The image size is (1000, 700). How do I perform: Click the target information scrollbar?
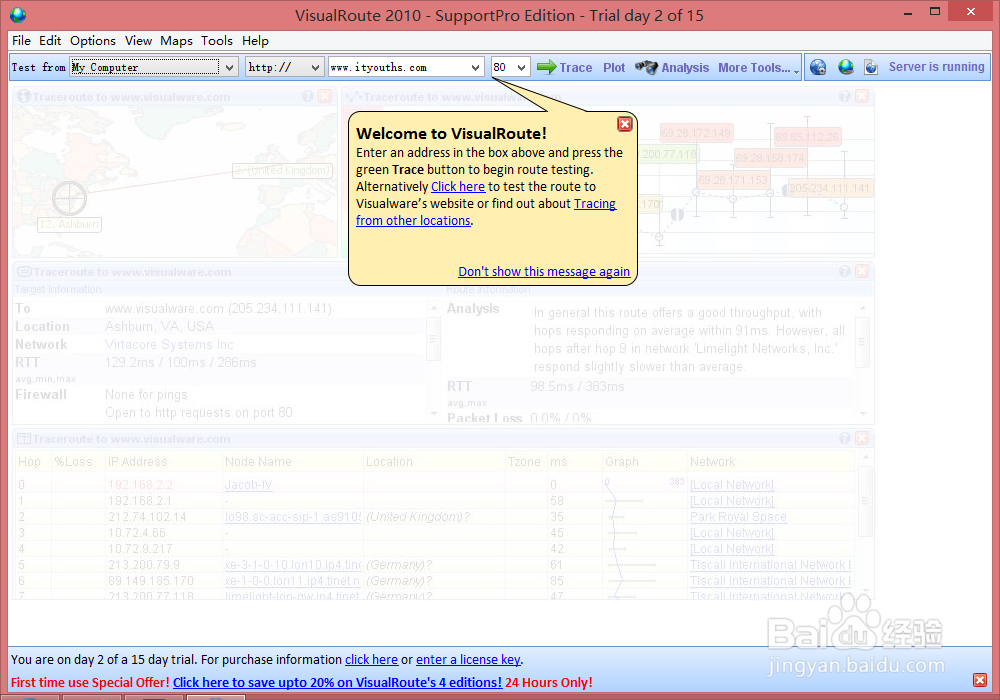tap(434, 360)
